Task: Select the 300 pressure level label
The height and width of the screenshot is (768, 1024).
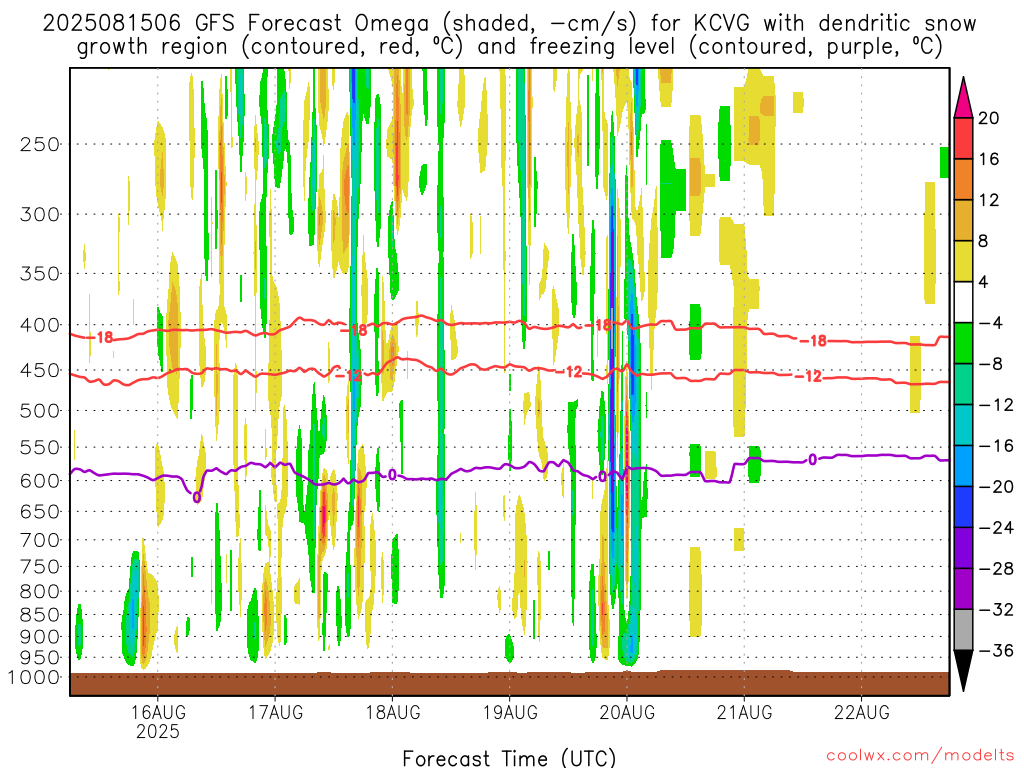Action: (x=40, y=214)
